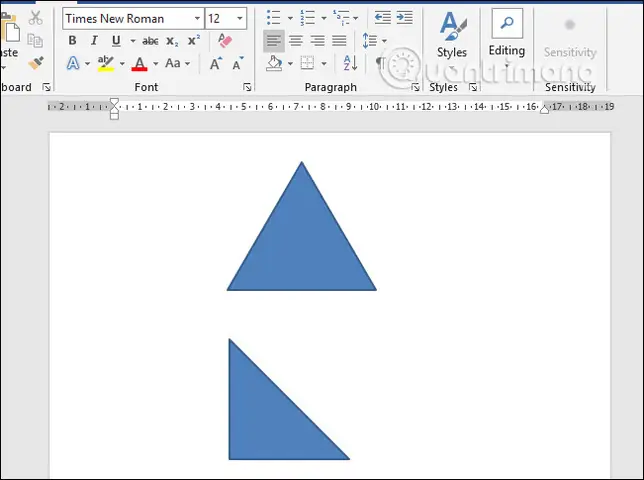Open the font name dropdown arrow
Image resolution: width=644 pixels, height=480 pixels.
coord(198,18)
